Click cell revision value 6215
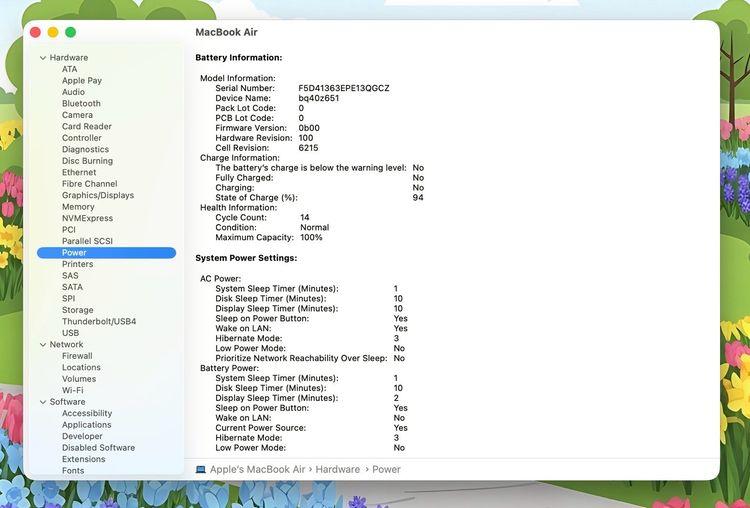The height and width of the screenshot is (508, 750). tap(309, 148)
